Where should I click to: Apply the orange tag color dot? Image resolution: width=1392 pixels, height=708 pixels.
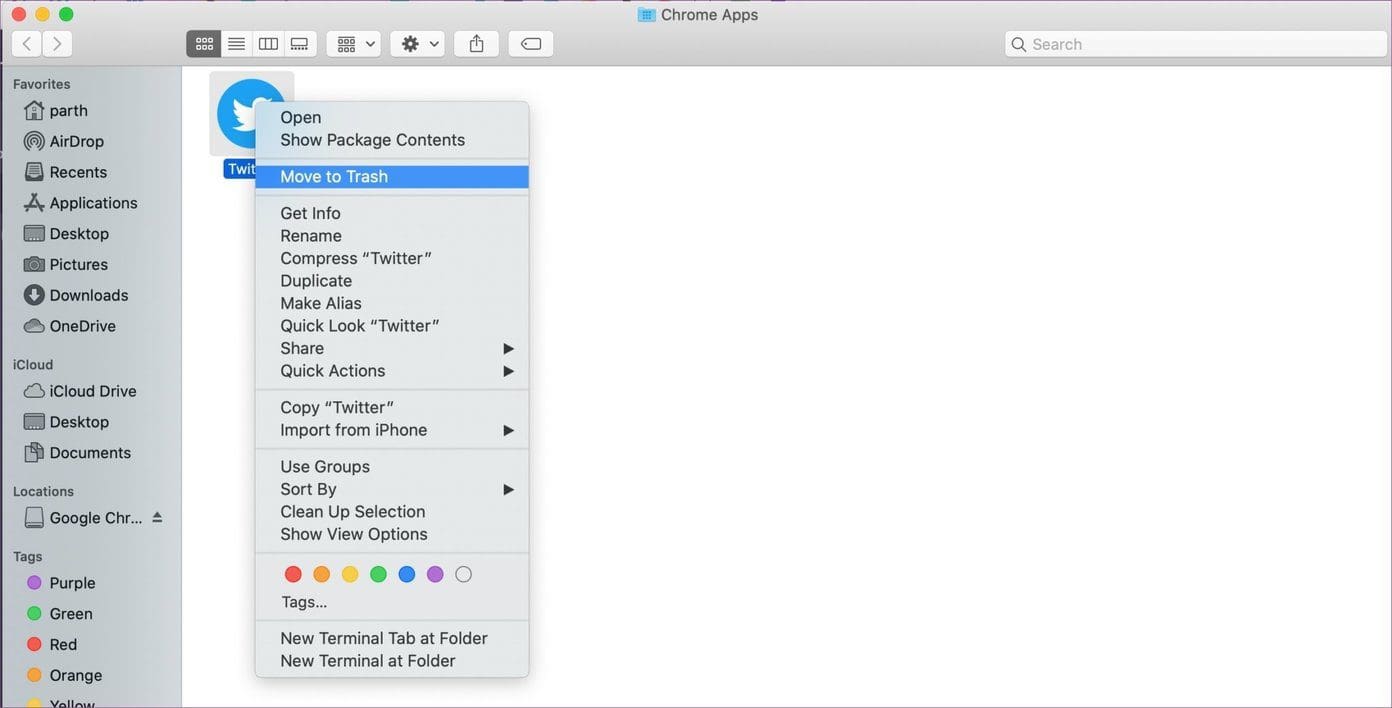[x=321, y=574]
